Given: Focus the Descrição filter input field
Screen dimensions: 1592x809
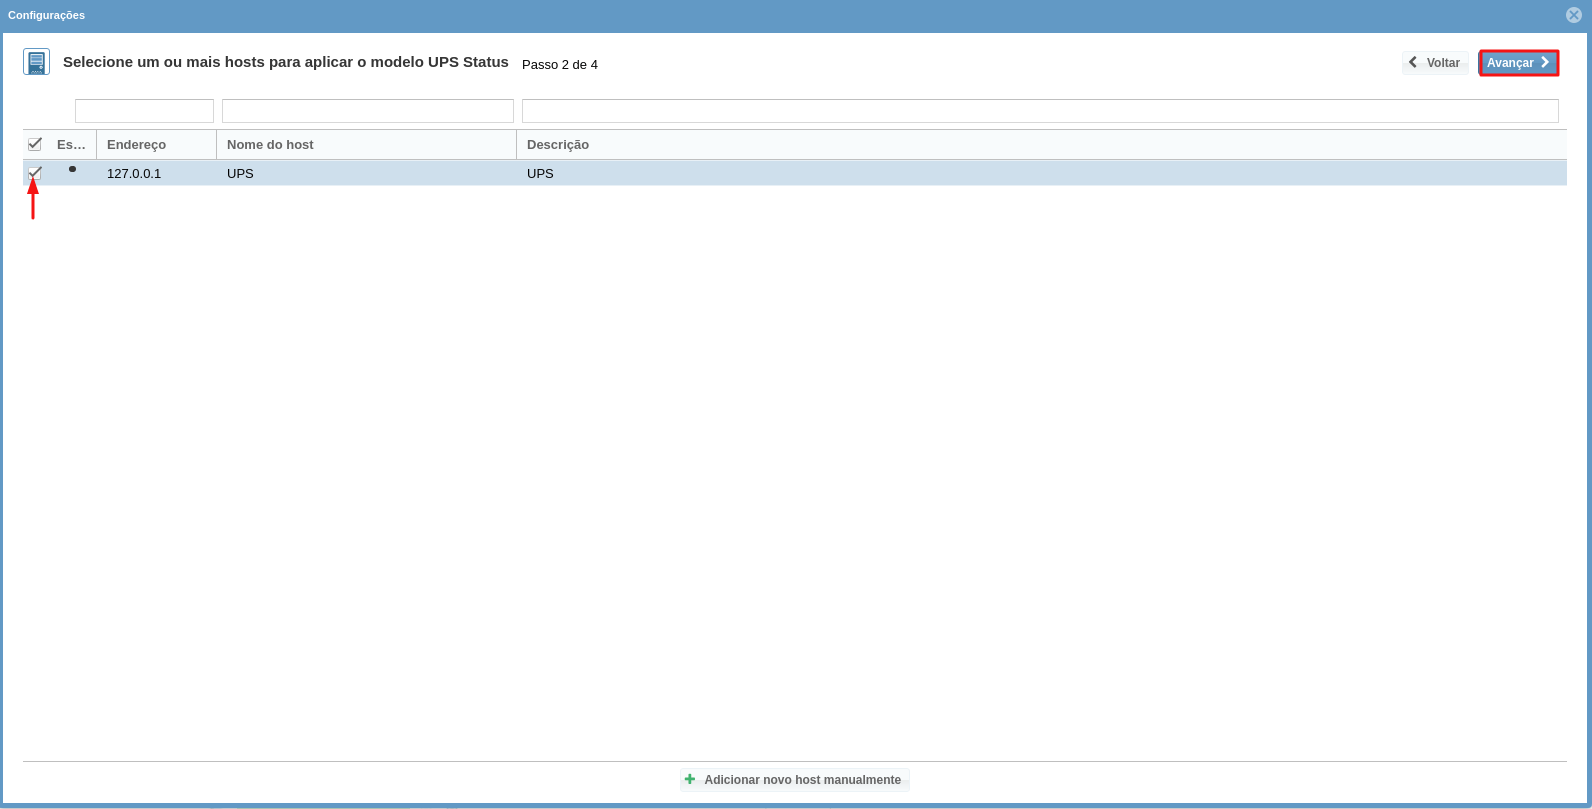Looking at the screenshot, I should pyautogui.click(x=1040, y=111).
